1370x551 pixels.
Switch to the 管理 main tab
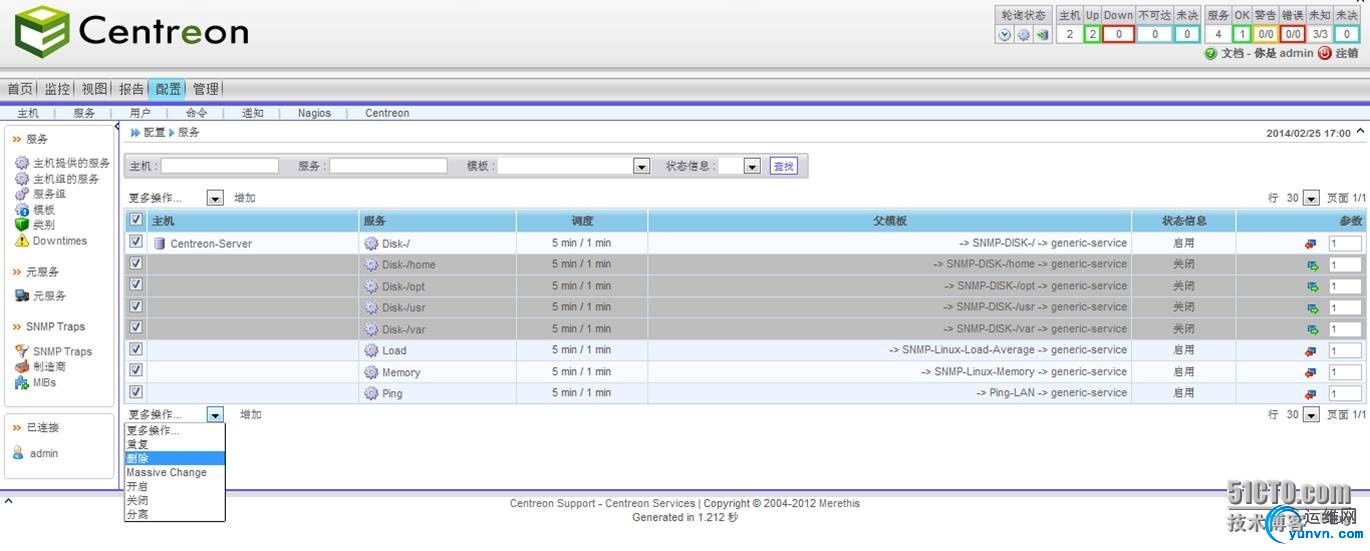(x=205, y=89)
